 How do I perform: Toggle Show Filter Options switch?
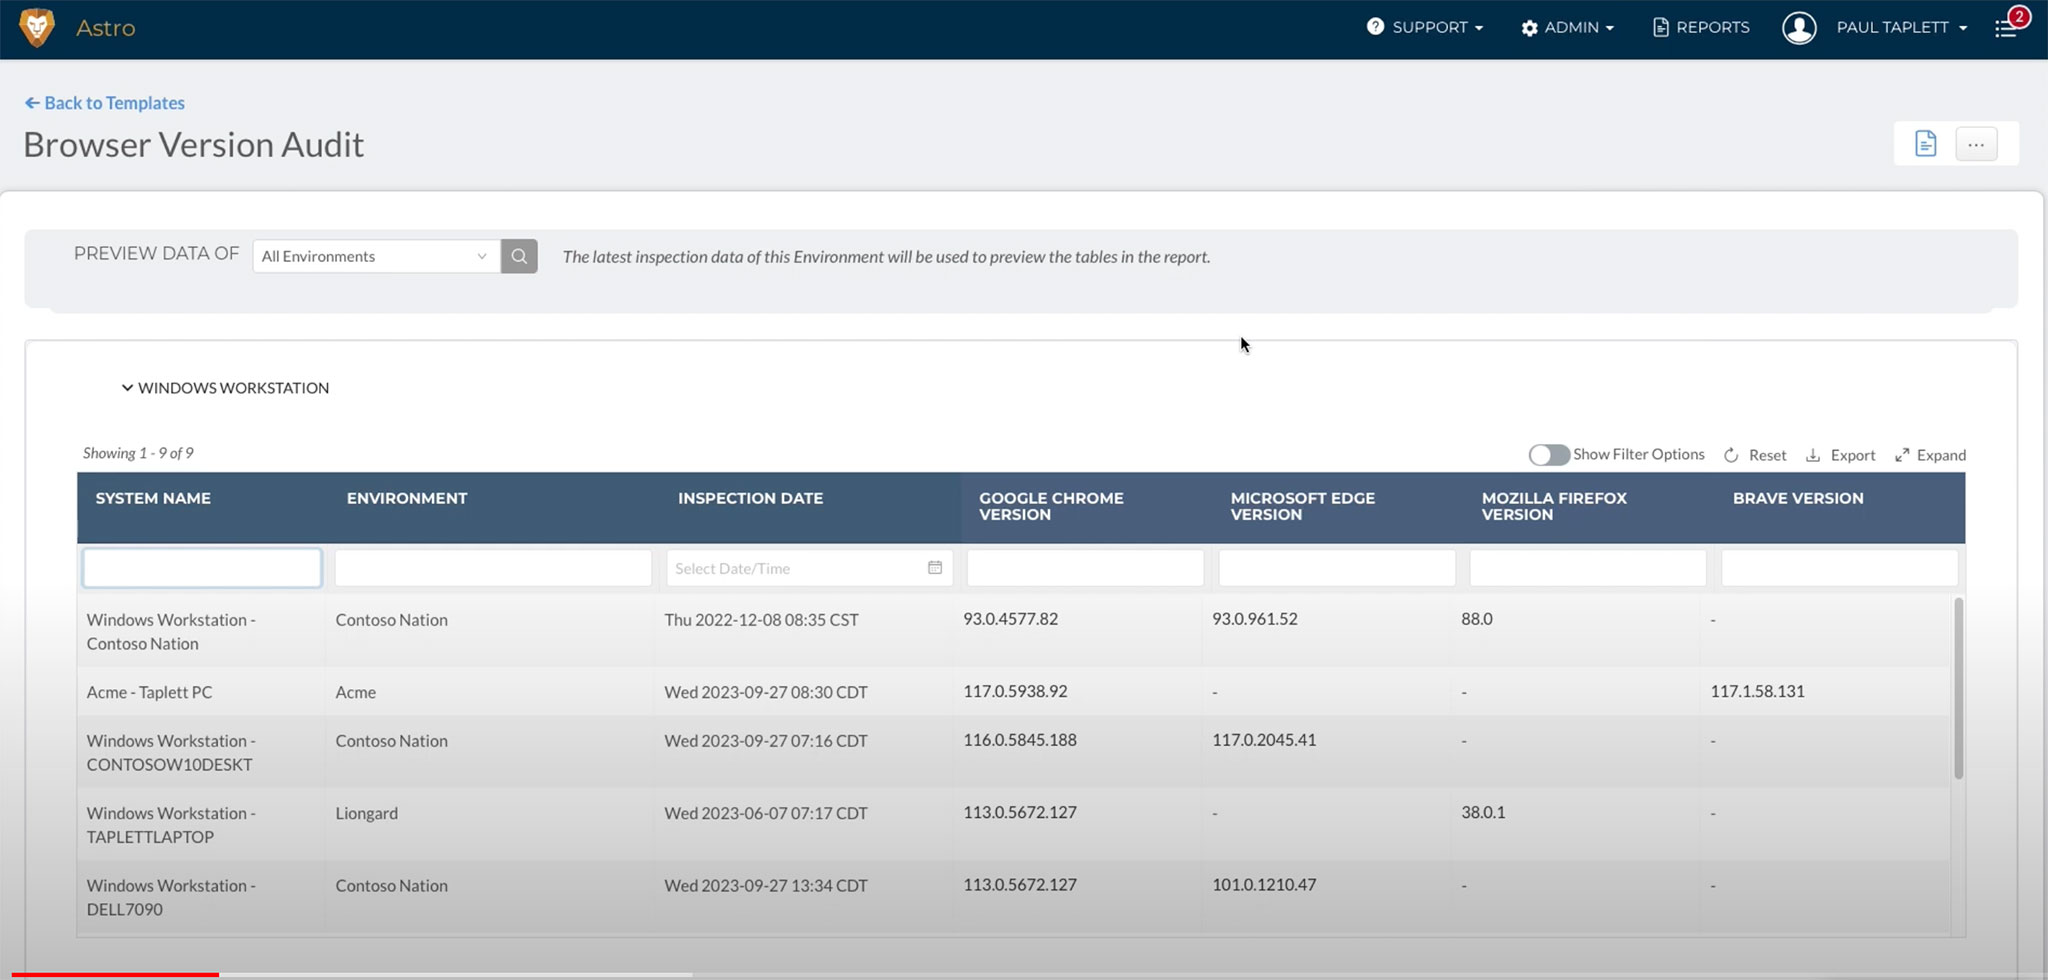(x=1549, y=455)
